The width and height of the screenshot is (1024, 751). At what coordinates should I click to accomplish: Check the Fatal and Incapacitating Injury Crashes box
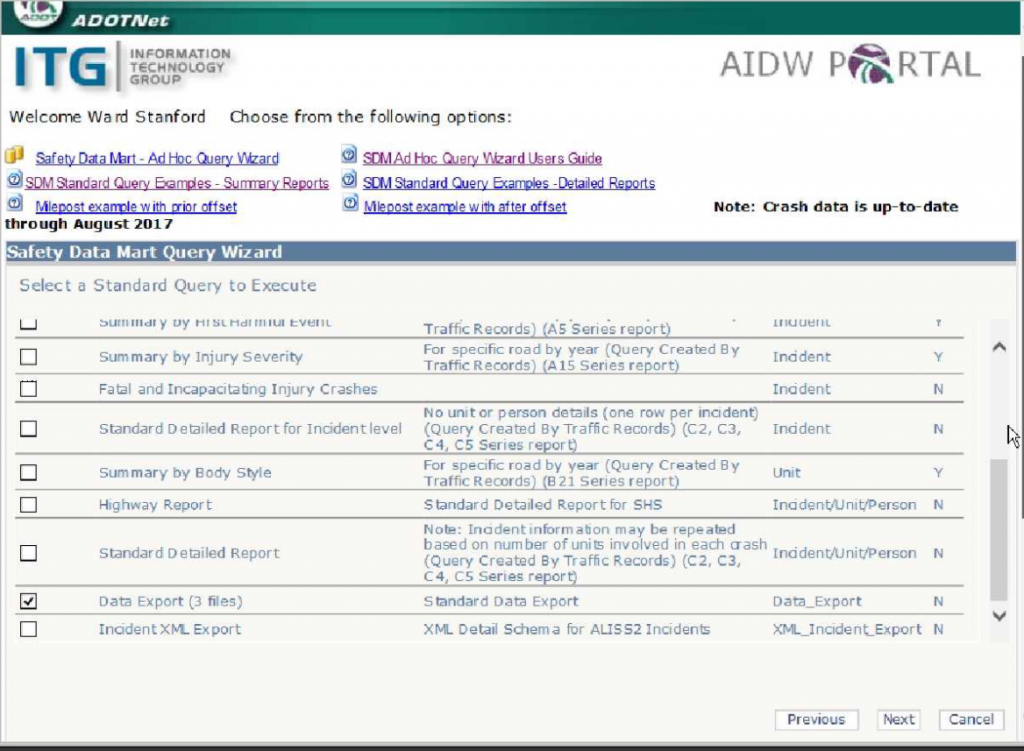29,389
